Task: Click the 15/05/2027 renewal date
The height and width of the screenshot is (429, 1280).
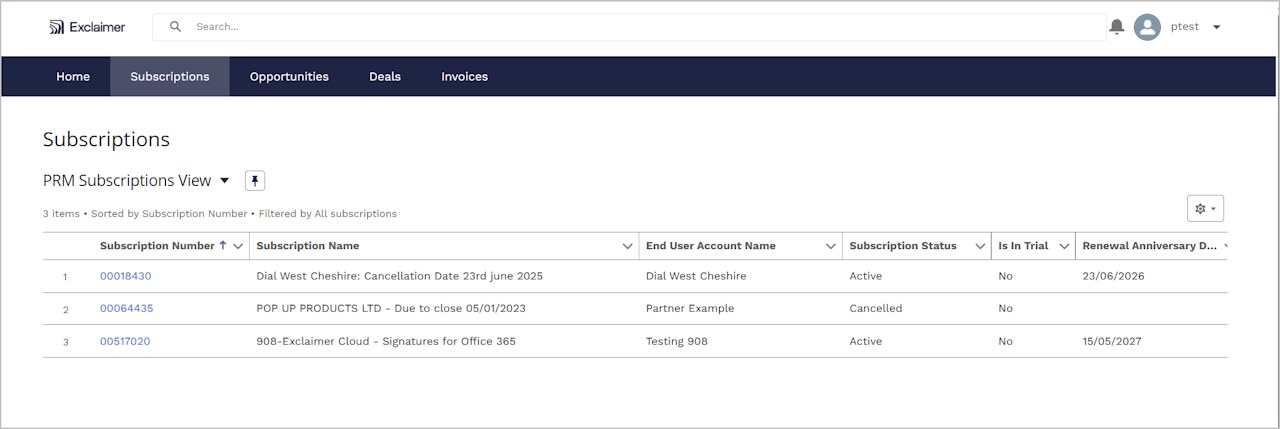Action: tap(1112, 341)
